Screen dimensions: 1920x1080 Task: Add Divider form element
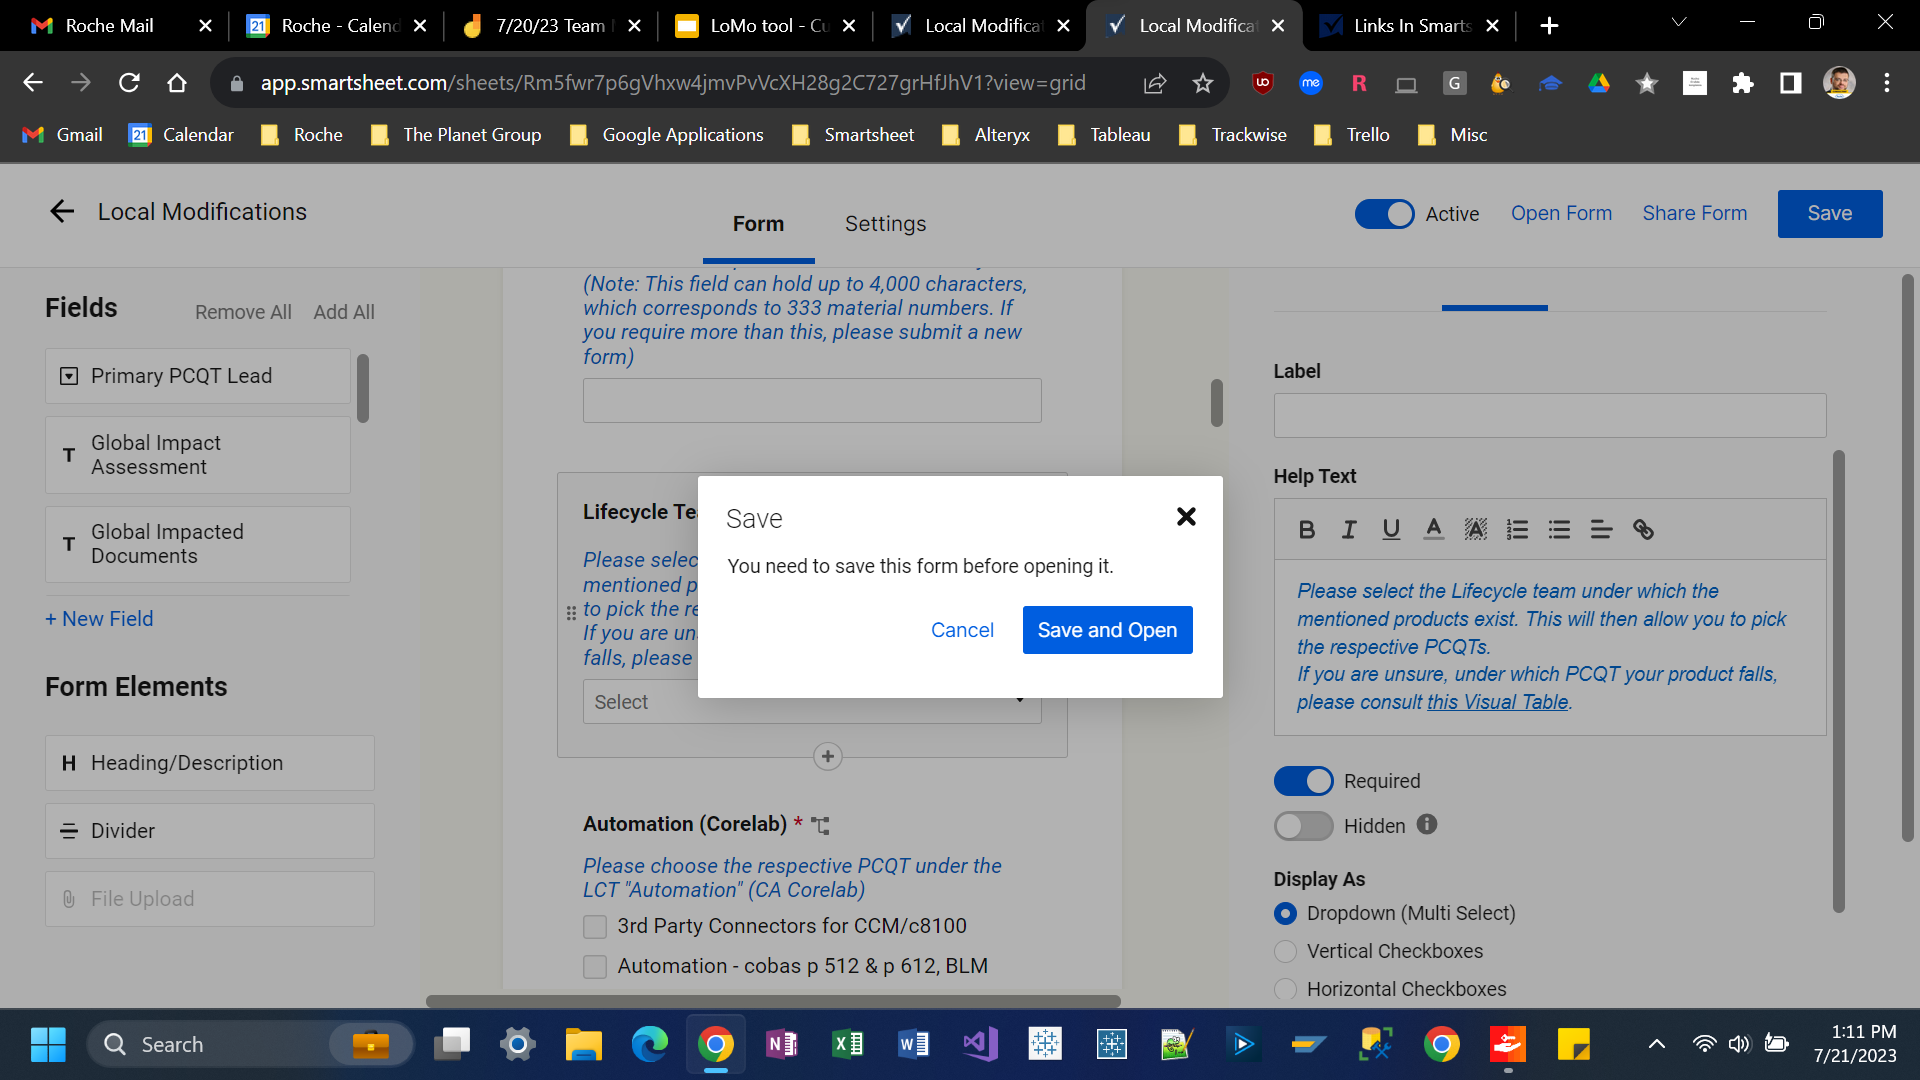coord(209,831)
